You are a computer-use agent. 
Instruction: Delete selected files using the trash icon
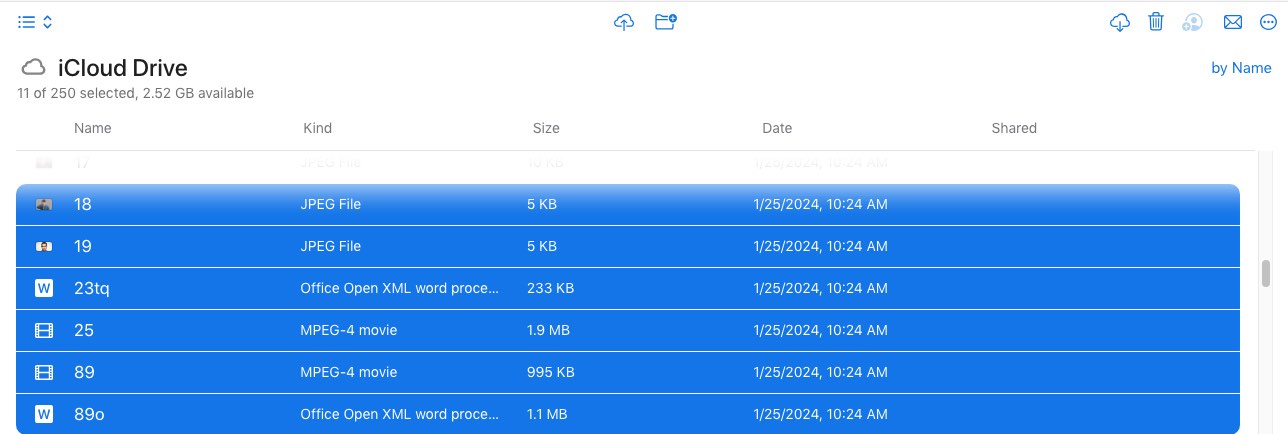click(1156, 22)
